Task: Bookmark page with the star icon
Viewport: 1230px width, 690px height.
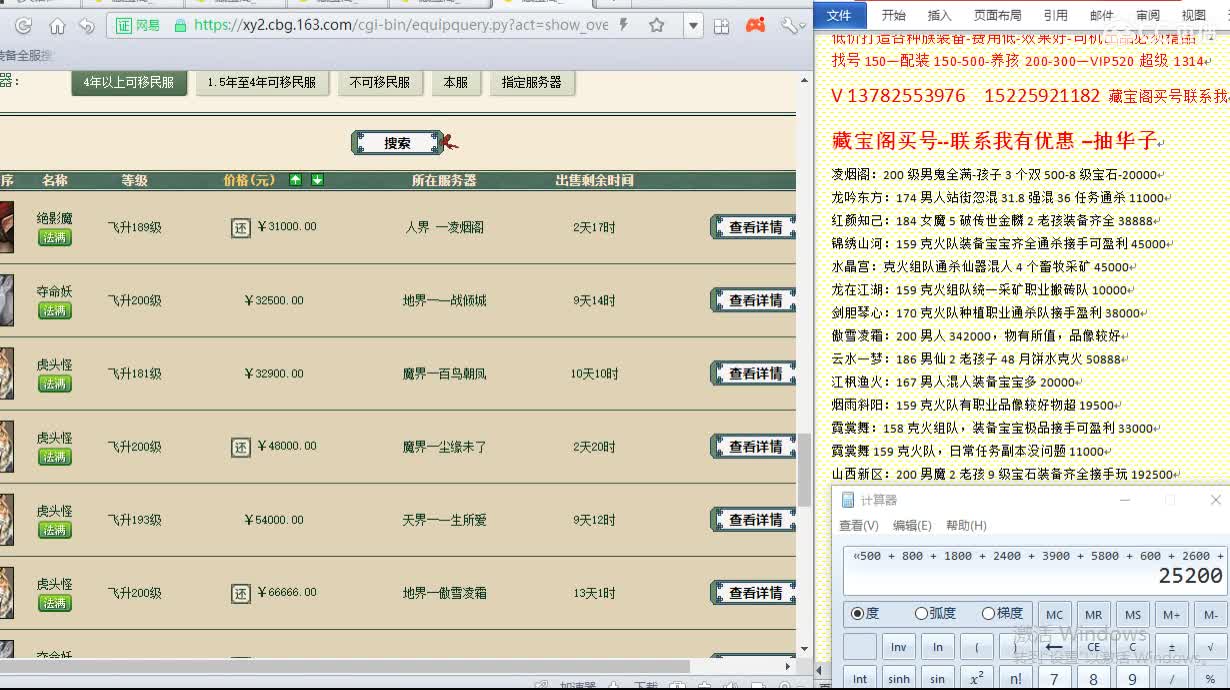Action: pyautogui.click(x=657, y=25)
